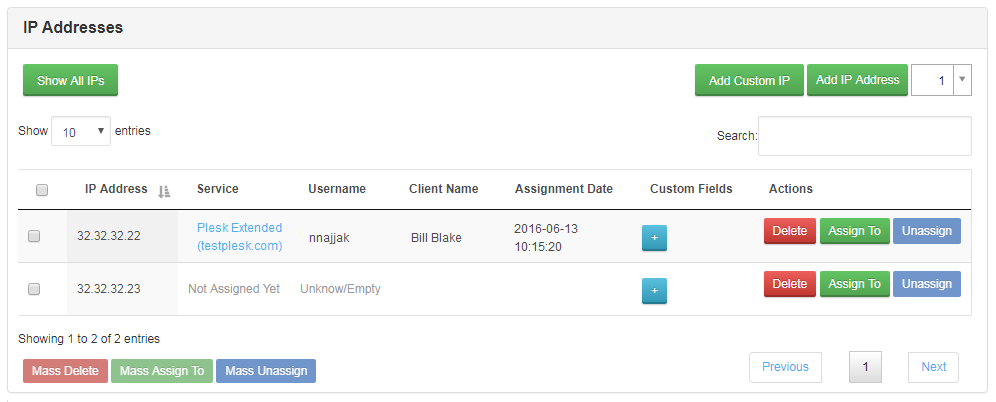
Task: Click the Actions column header
Action: [x=790, y=189]
